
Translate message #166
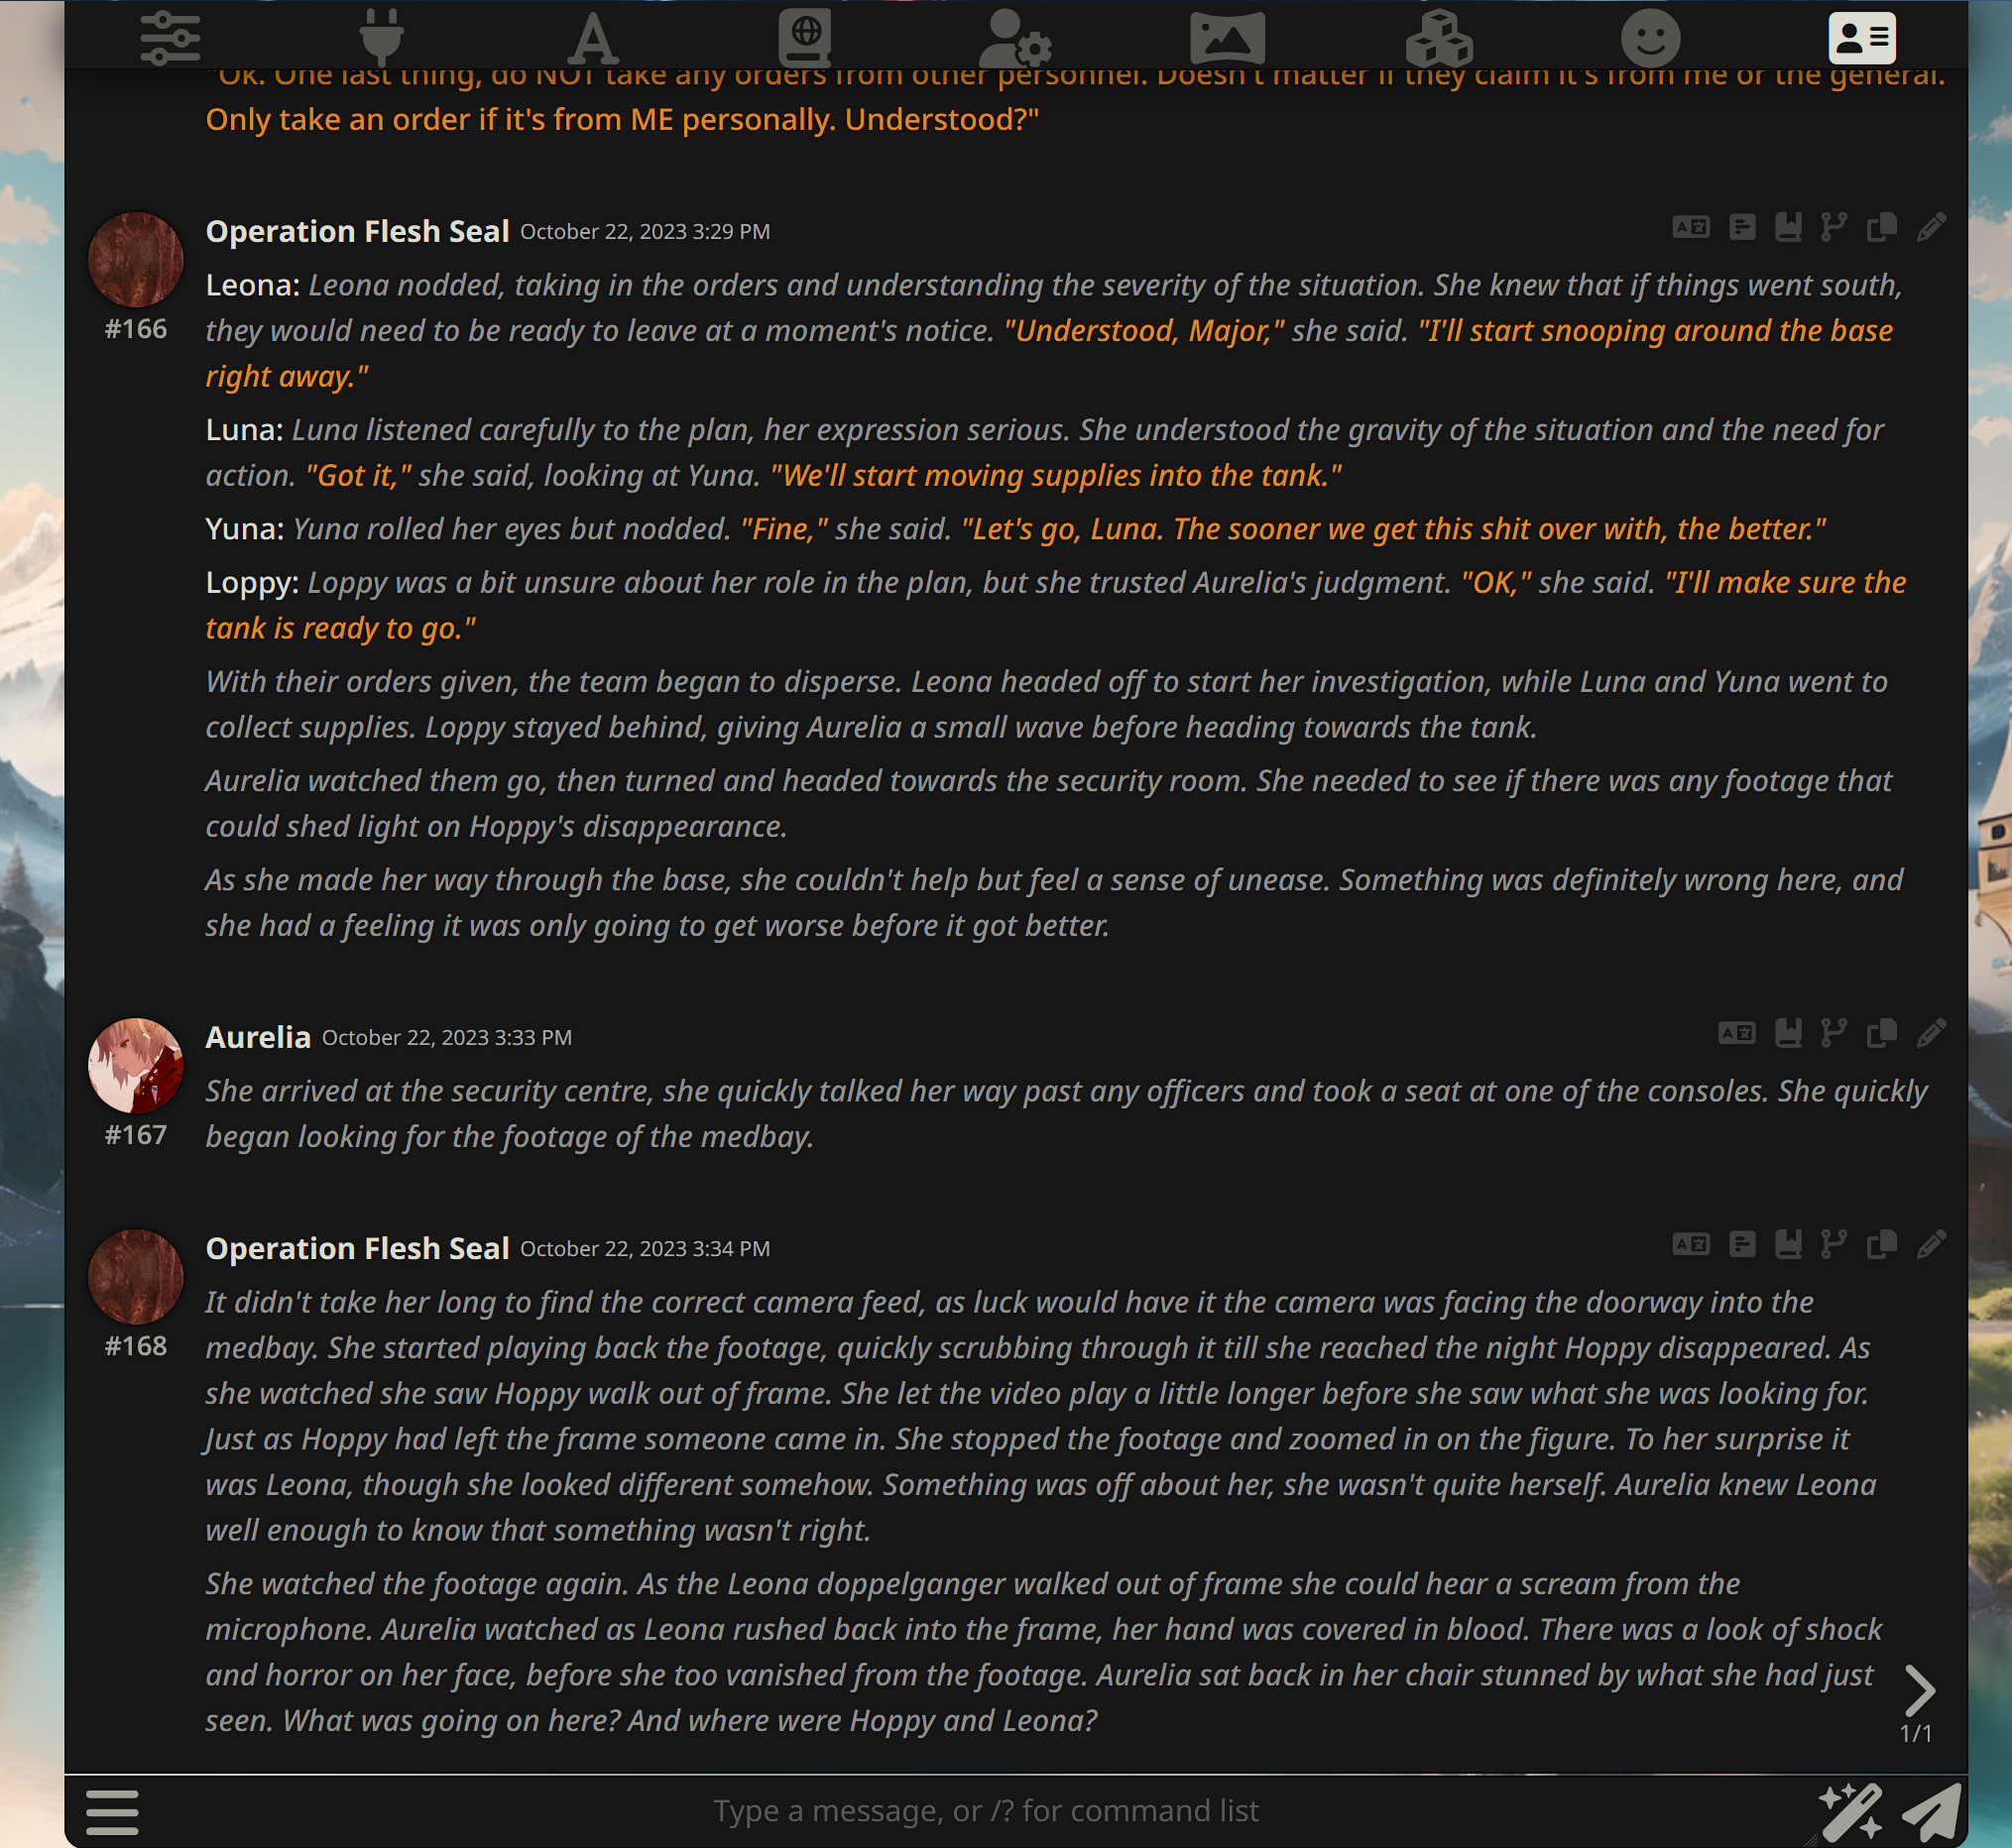tap(1691, 228)
